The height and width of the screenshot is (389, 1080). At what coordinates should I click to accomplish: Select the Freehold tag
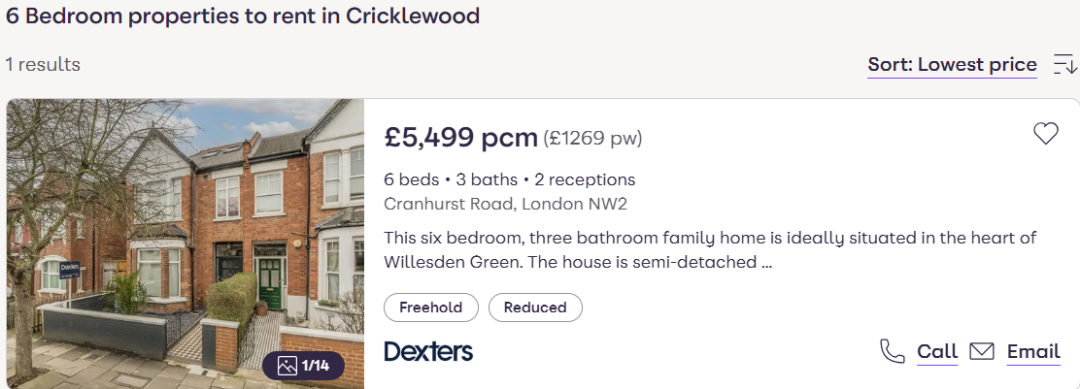tap(431, 307)
